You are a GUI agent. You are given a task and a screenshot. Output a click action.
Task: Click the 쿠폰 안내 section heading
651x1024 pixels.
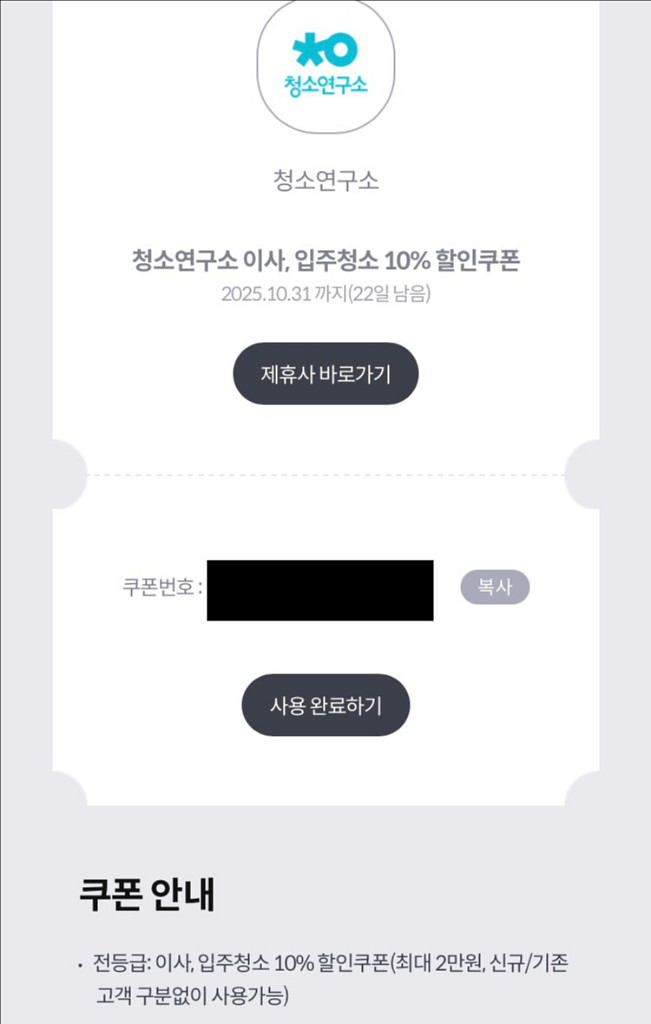(x=147, y=895)
